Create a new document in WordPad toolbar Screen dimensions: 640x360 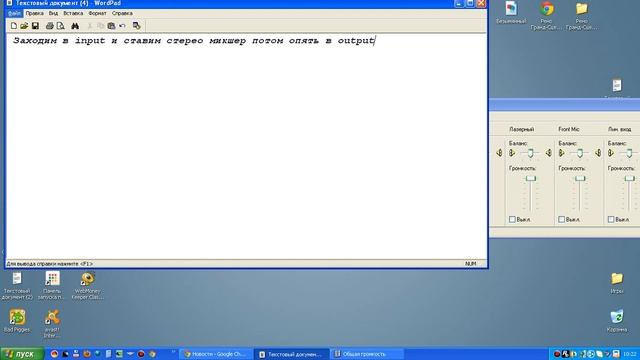click(13, 26)
